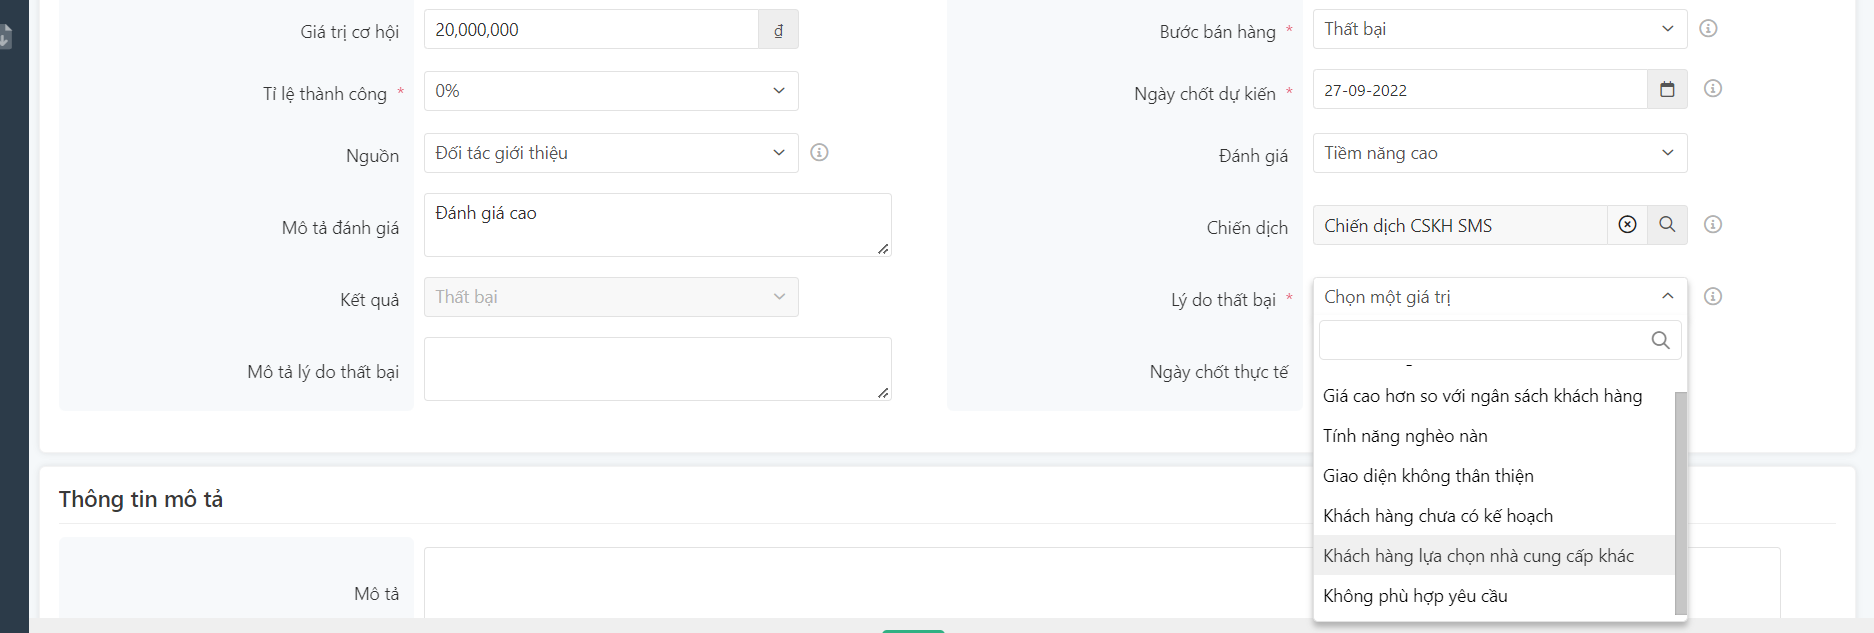Open the Nguồn dropdown
The image size is (1874, 633).
(610, 153)
